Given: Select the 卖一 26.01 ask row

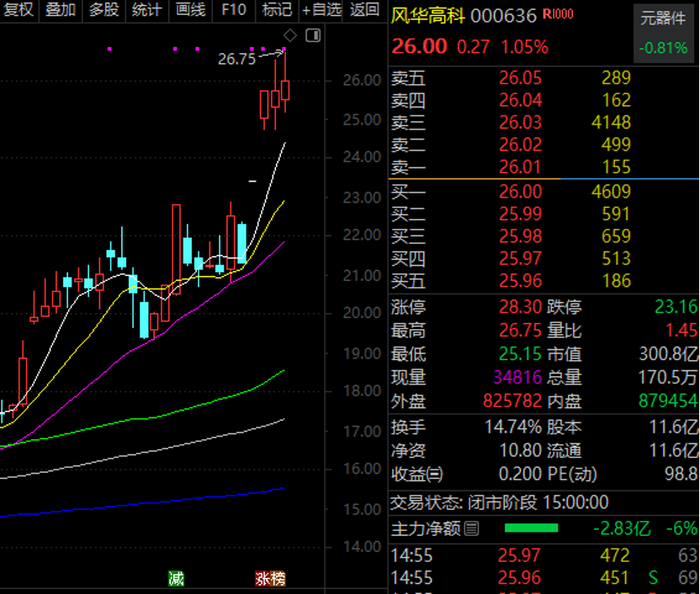Looking at the screenshot, I should pos(544,167).
